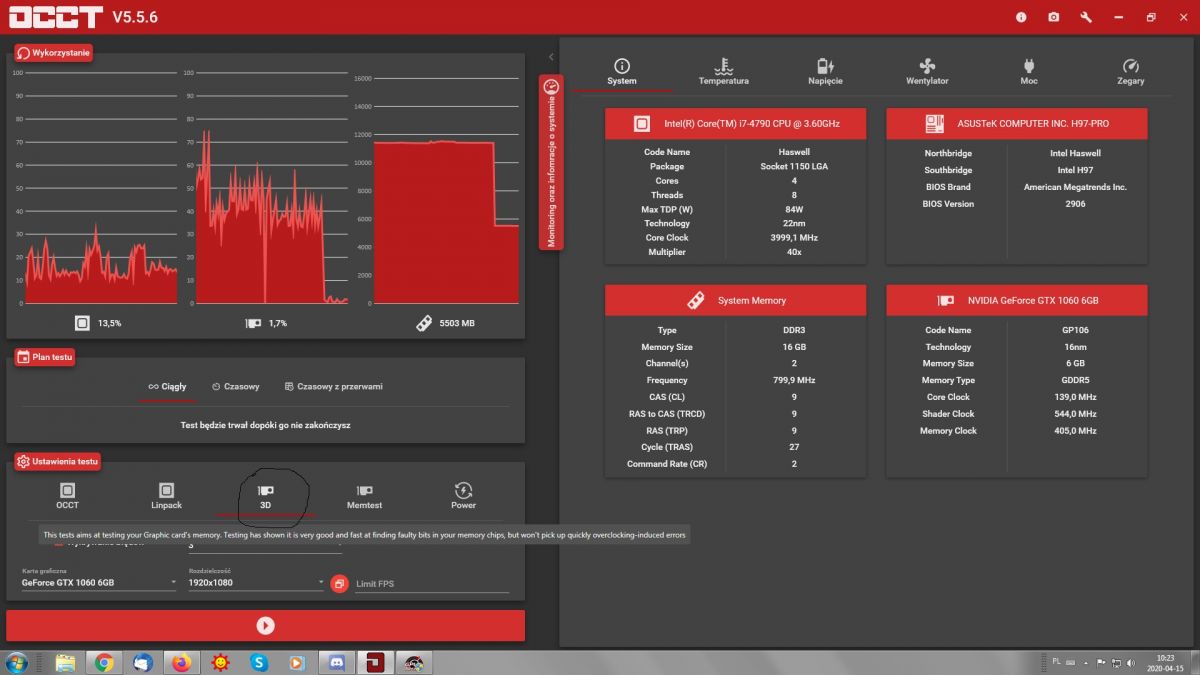Click the Ustawienia testu section header

click(58, 461)
